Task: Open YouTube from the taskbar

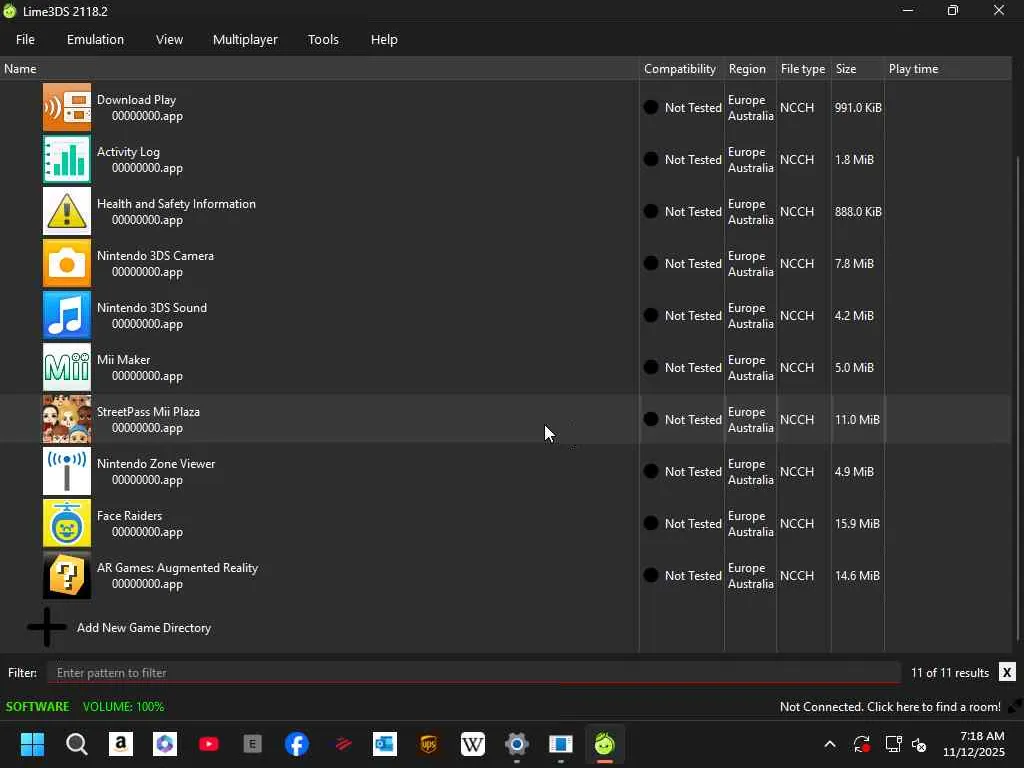Action: tap(209, 744)
